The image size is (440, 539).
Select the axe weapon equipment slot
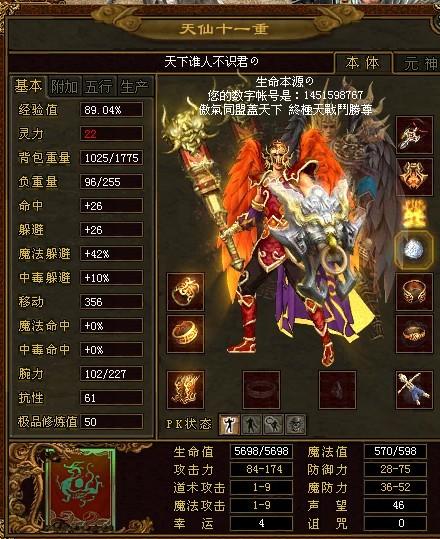(414, 135)
